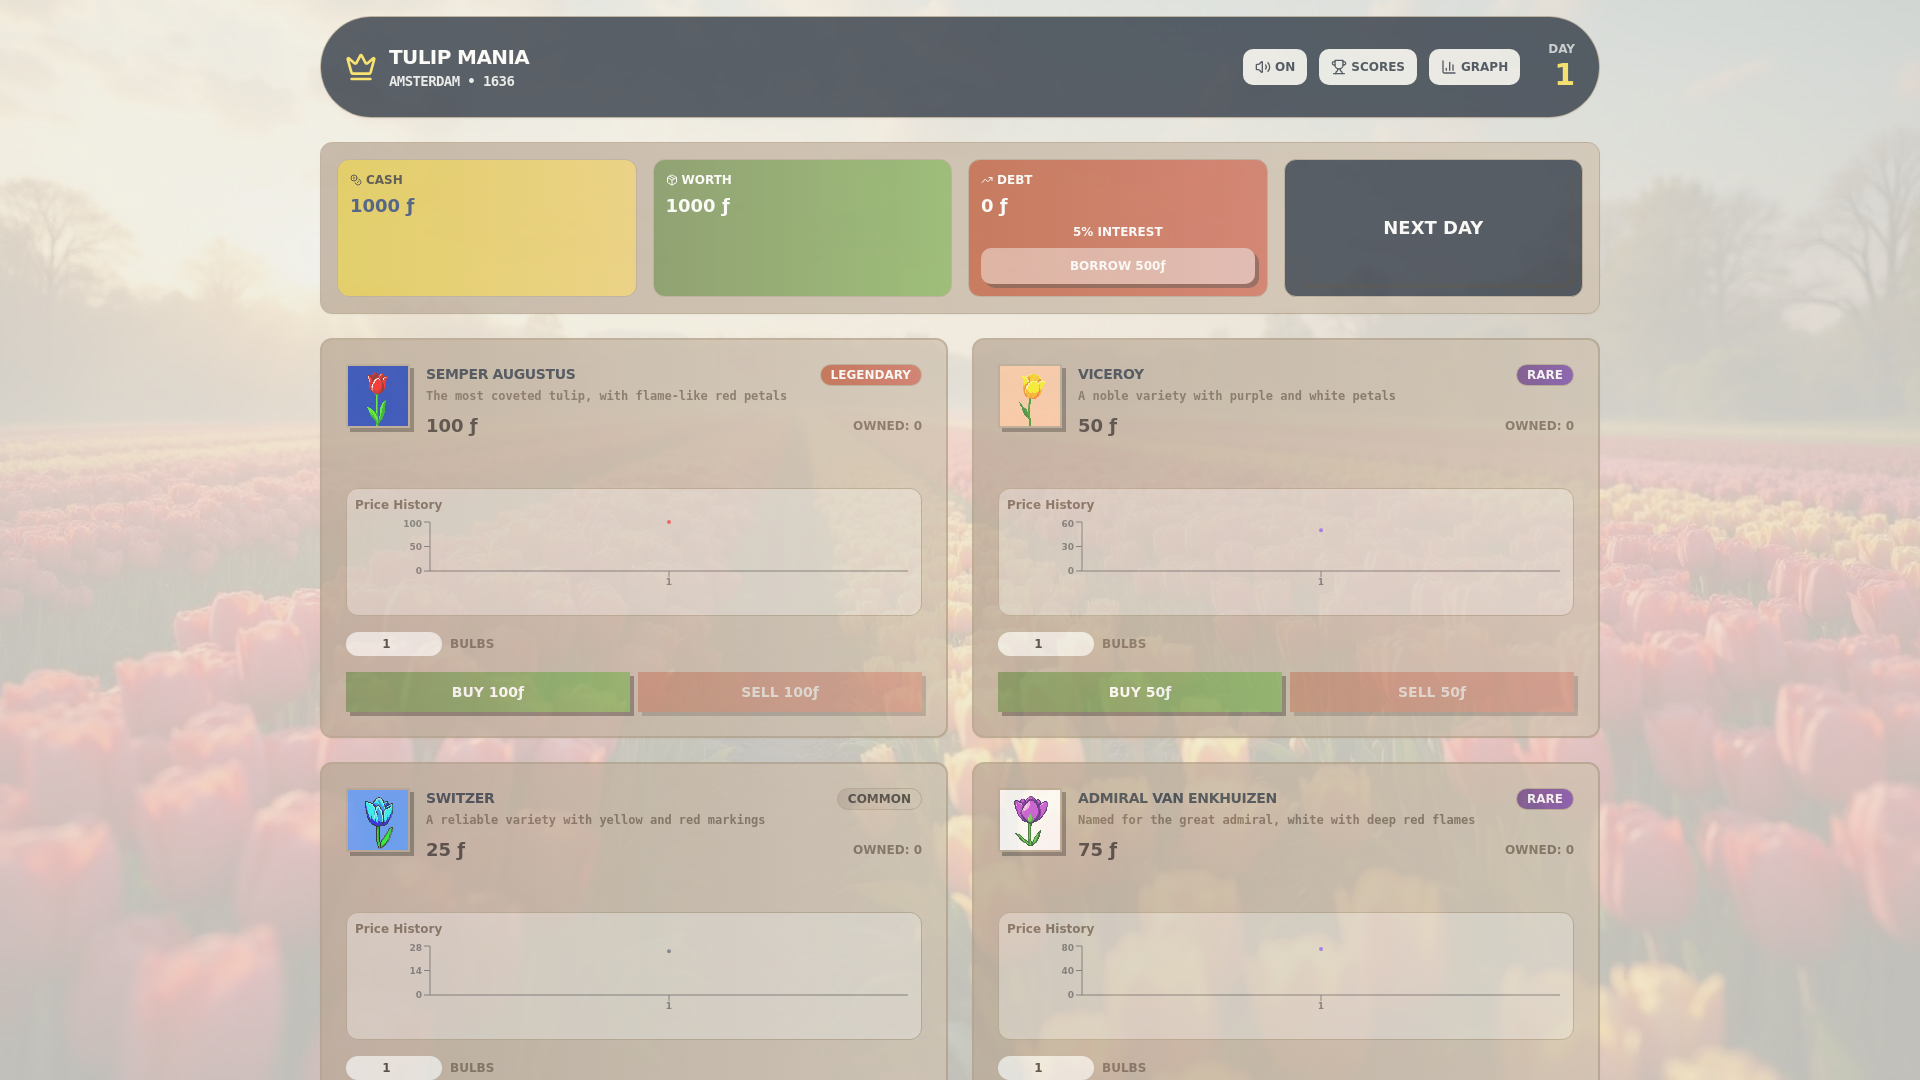Select the Admiral van Enkhuizen purple tulip thumbnail
This screenshot has width=1920, height=1080.
coord(1031,821)
